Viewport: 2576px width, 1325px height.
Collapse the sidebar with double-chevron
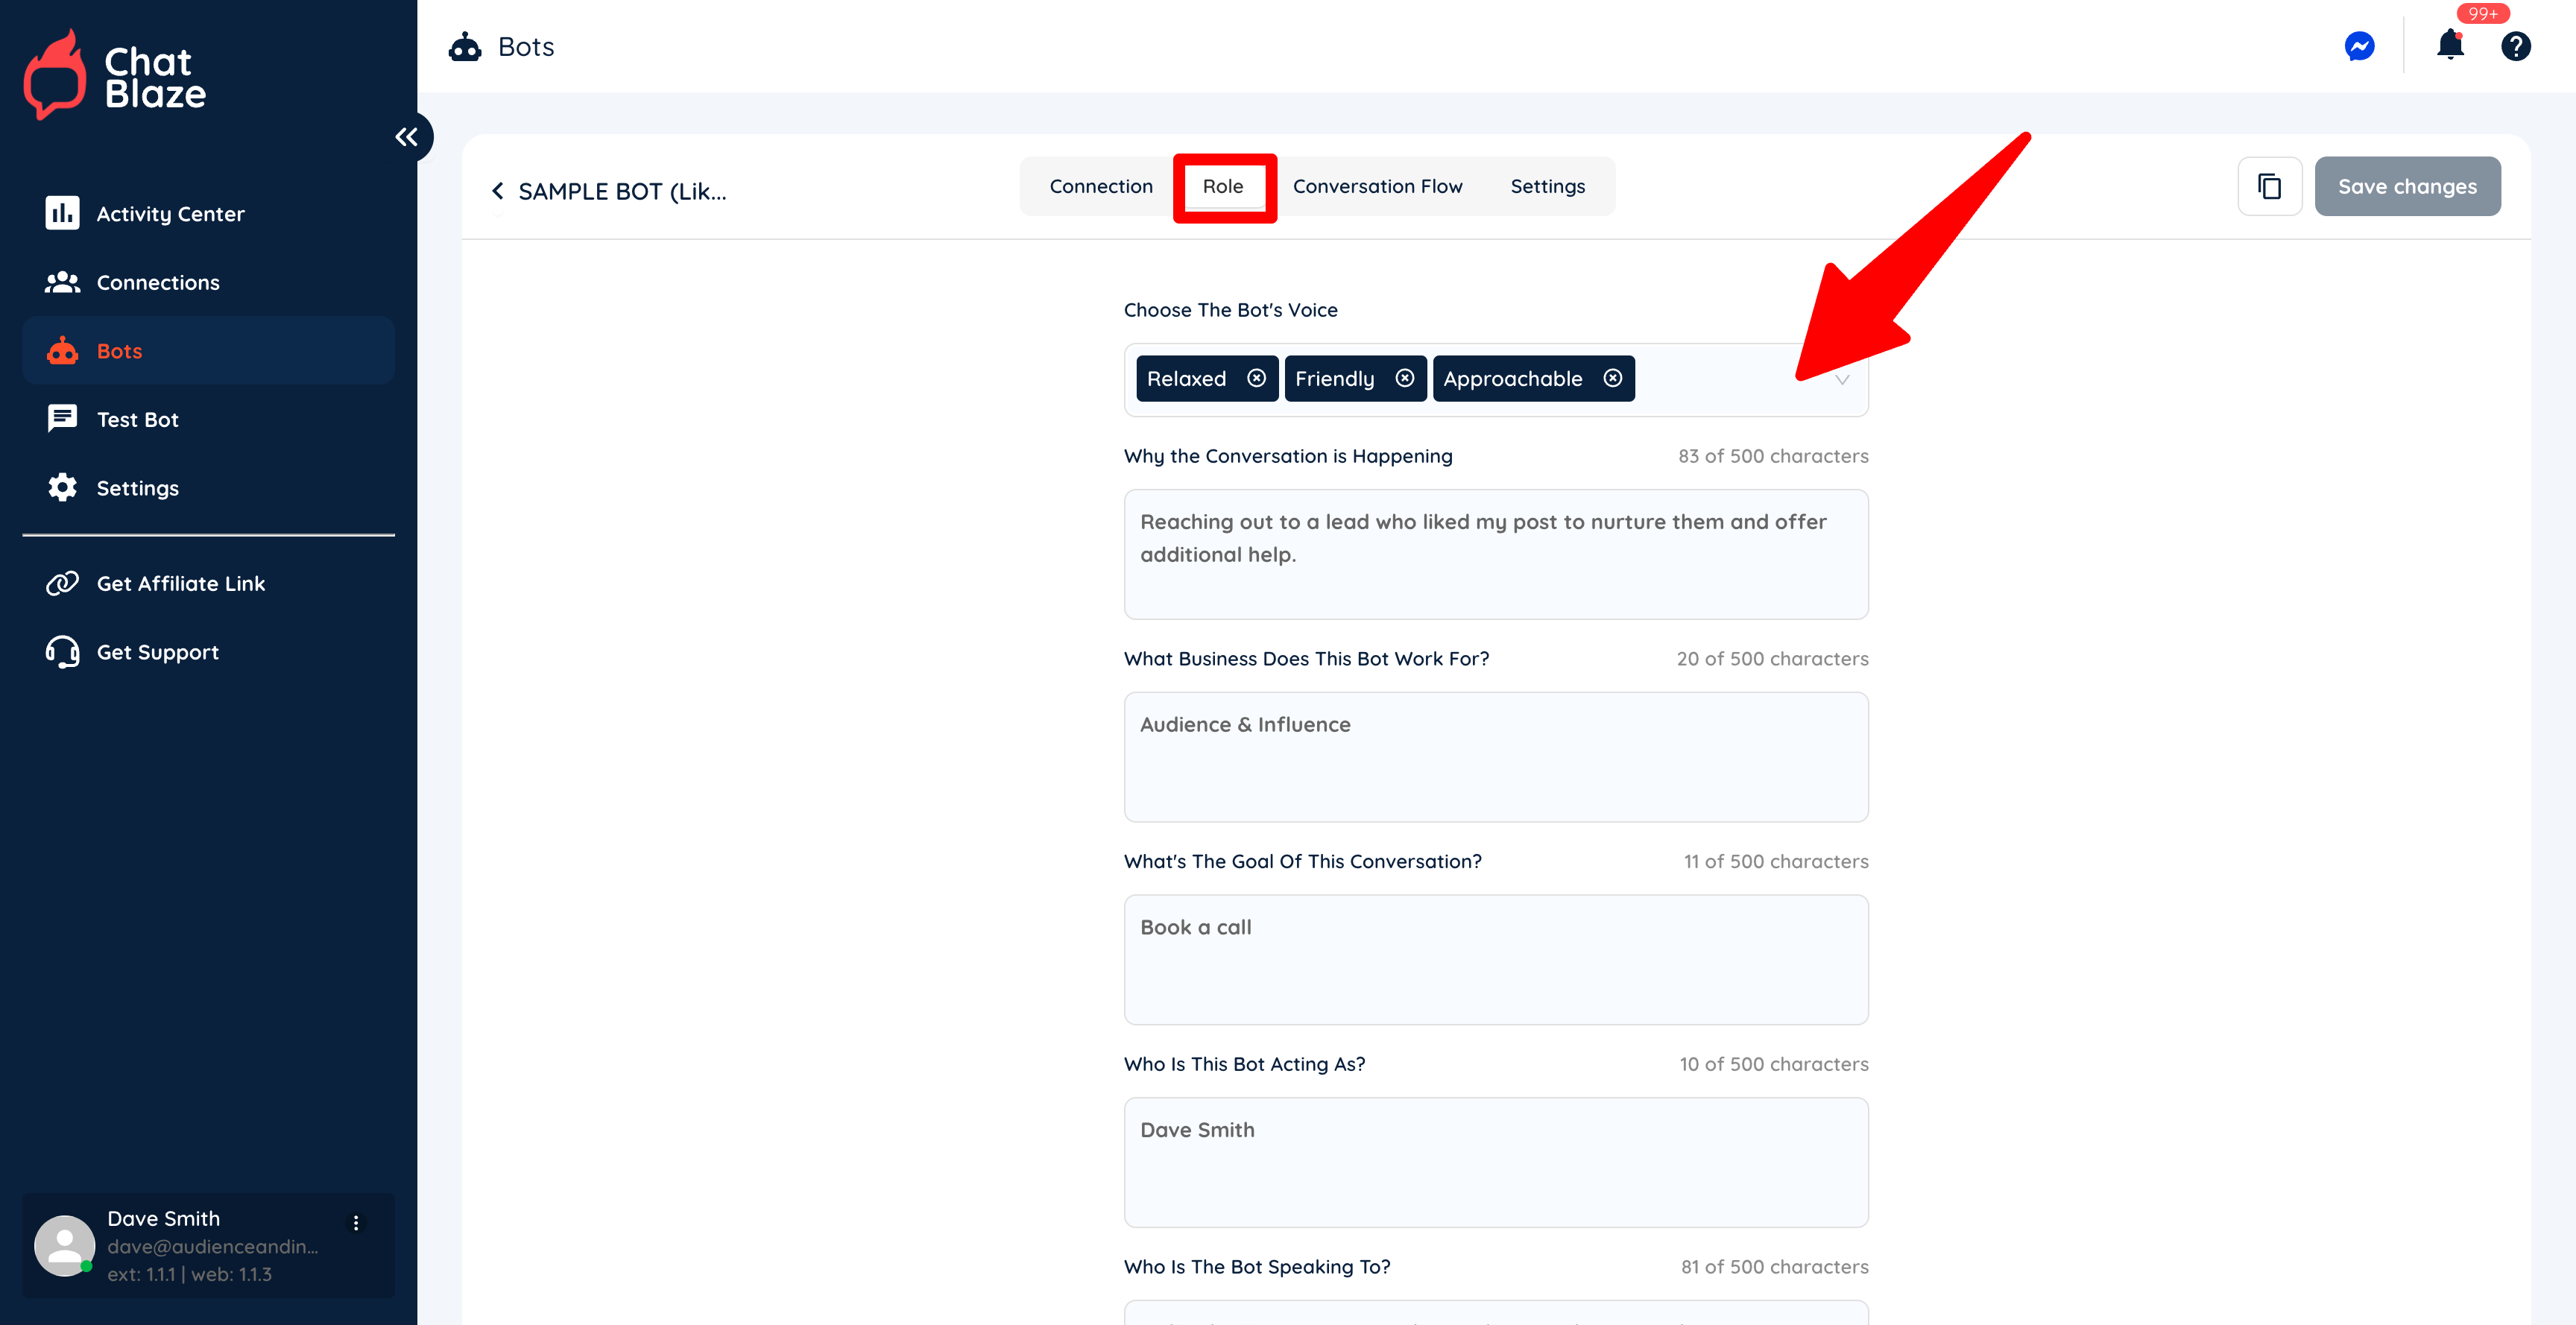click(406, 137)
